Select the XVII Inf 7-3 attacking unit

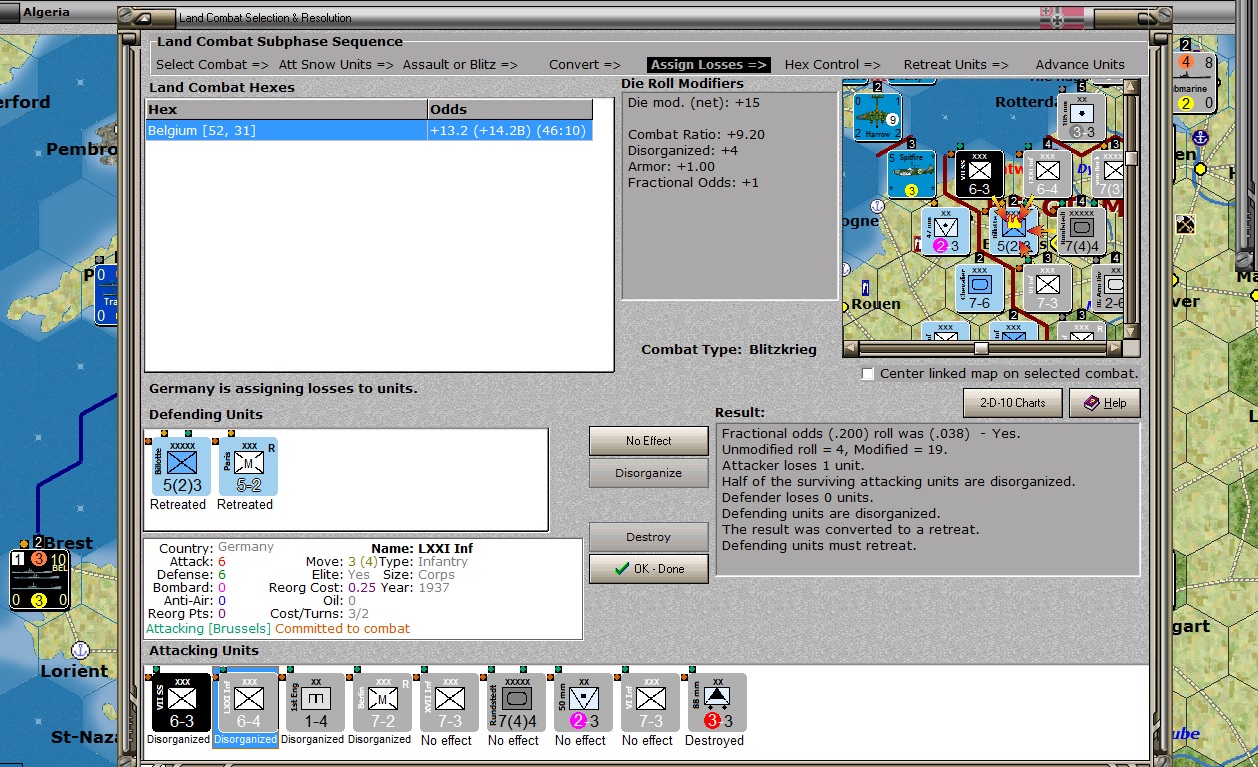449,701
